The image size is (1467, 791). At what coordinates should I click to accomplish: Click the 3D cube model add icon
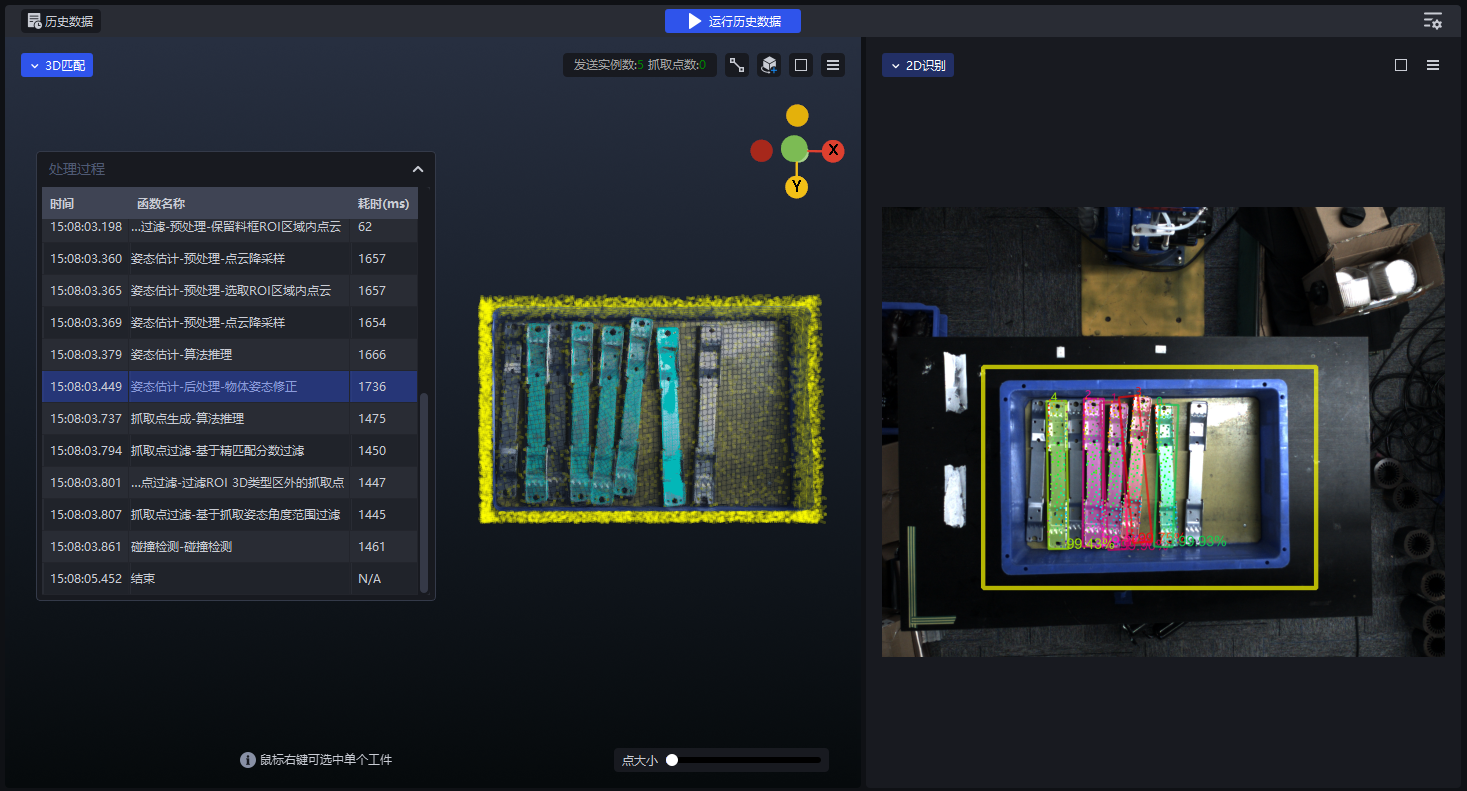tap(769, 65)
